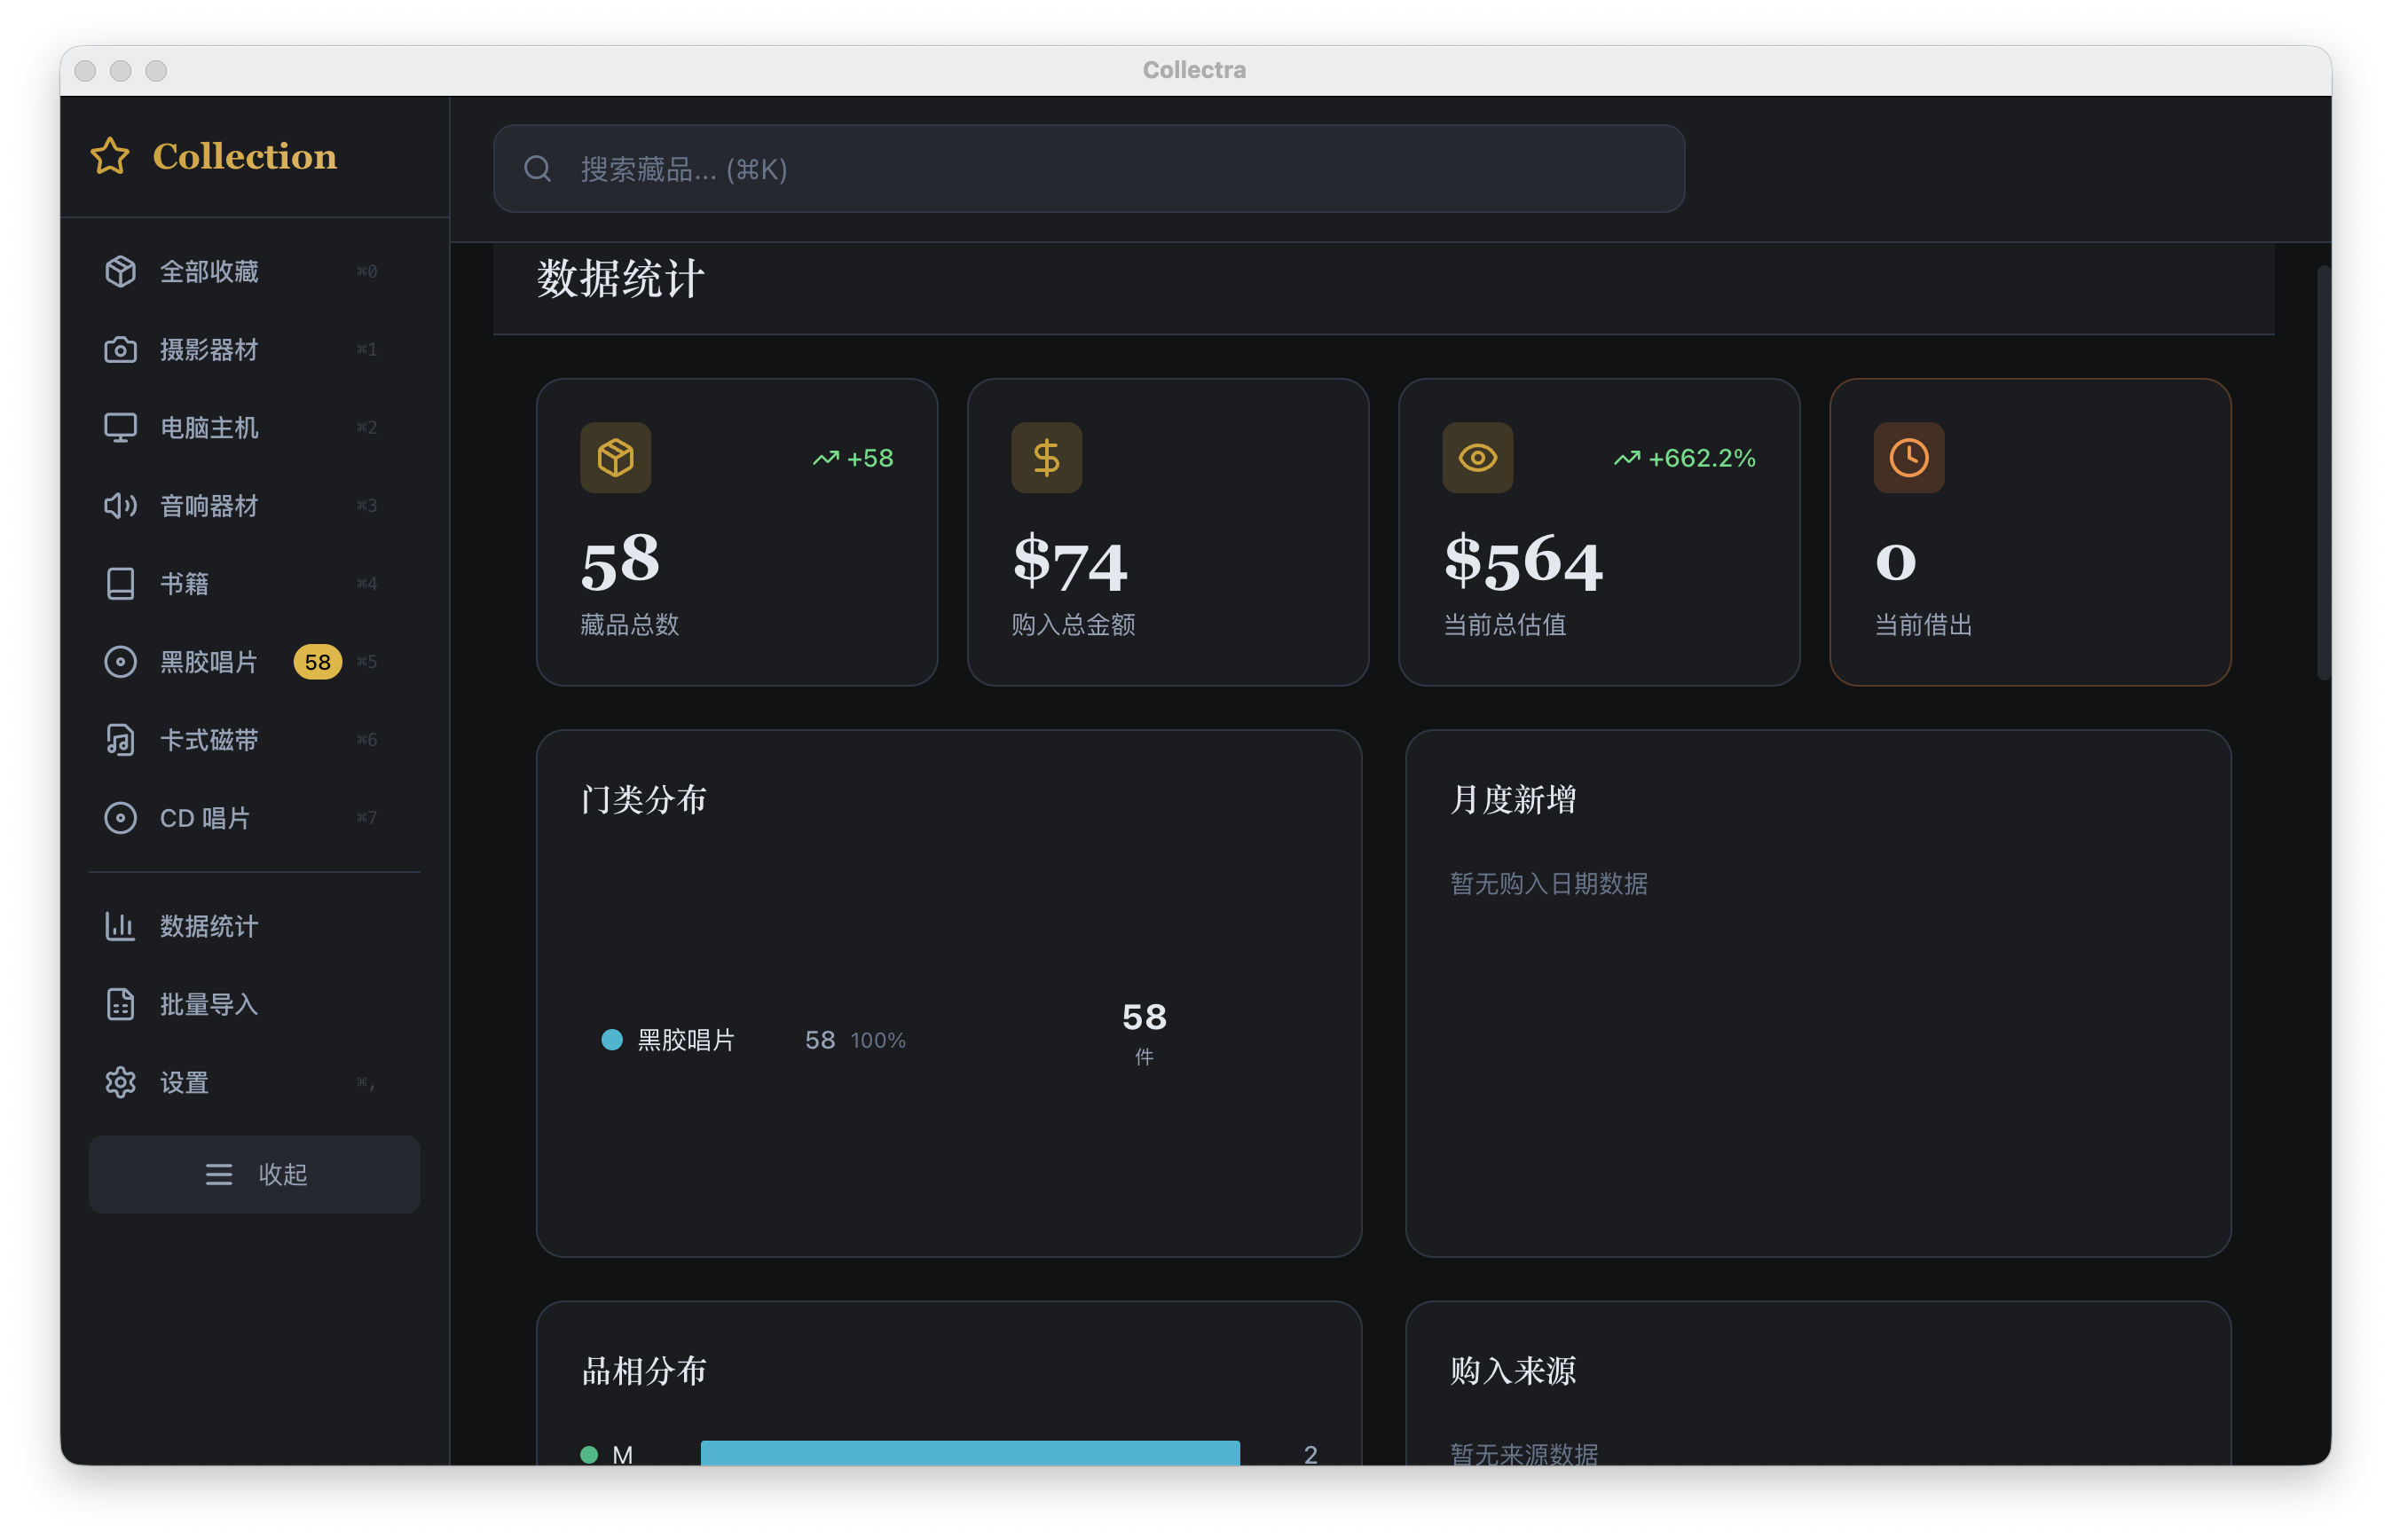Select the 摄影器材 camera icon
The height and width of the screenshot is (1540, 2392).
pyautogui.click(x=120, y=349)
